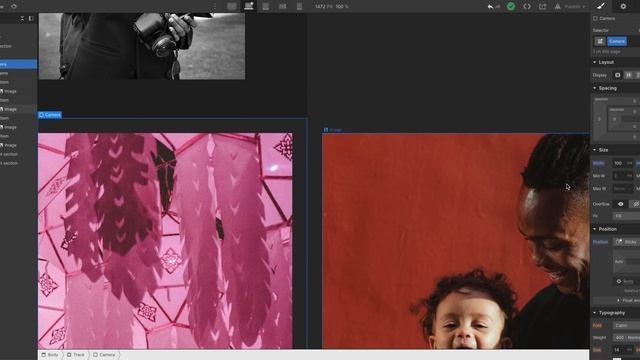Select the black-and-white camera photo
The image size is (640, 360).
[142, 46]
